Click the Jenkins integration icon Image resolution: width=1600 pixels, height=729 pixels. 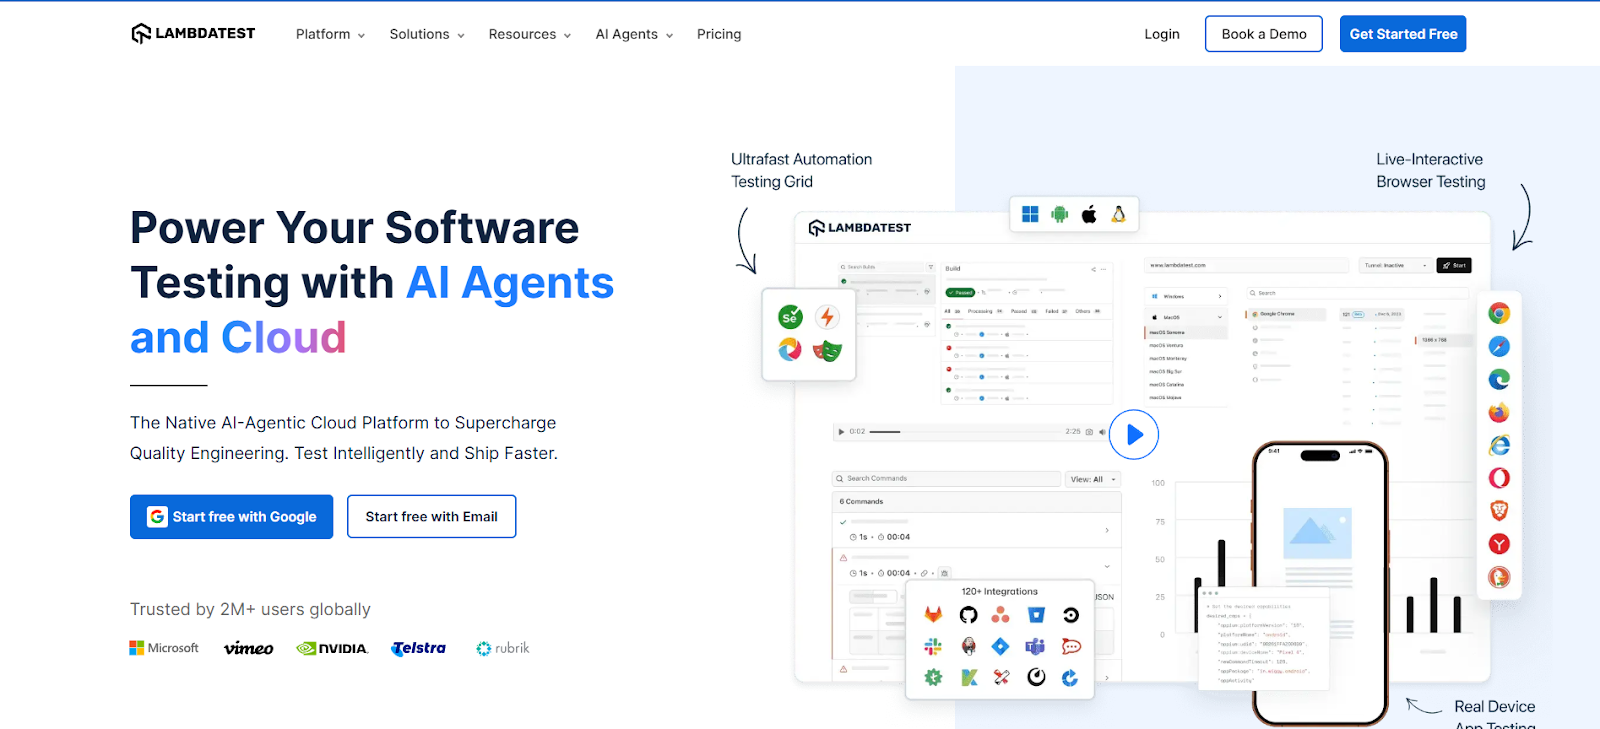[968, 647]
